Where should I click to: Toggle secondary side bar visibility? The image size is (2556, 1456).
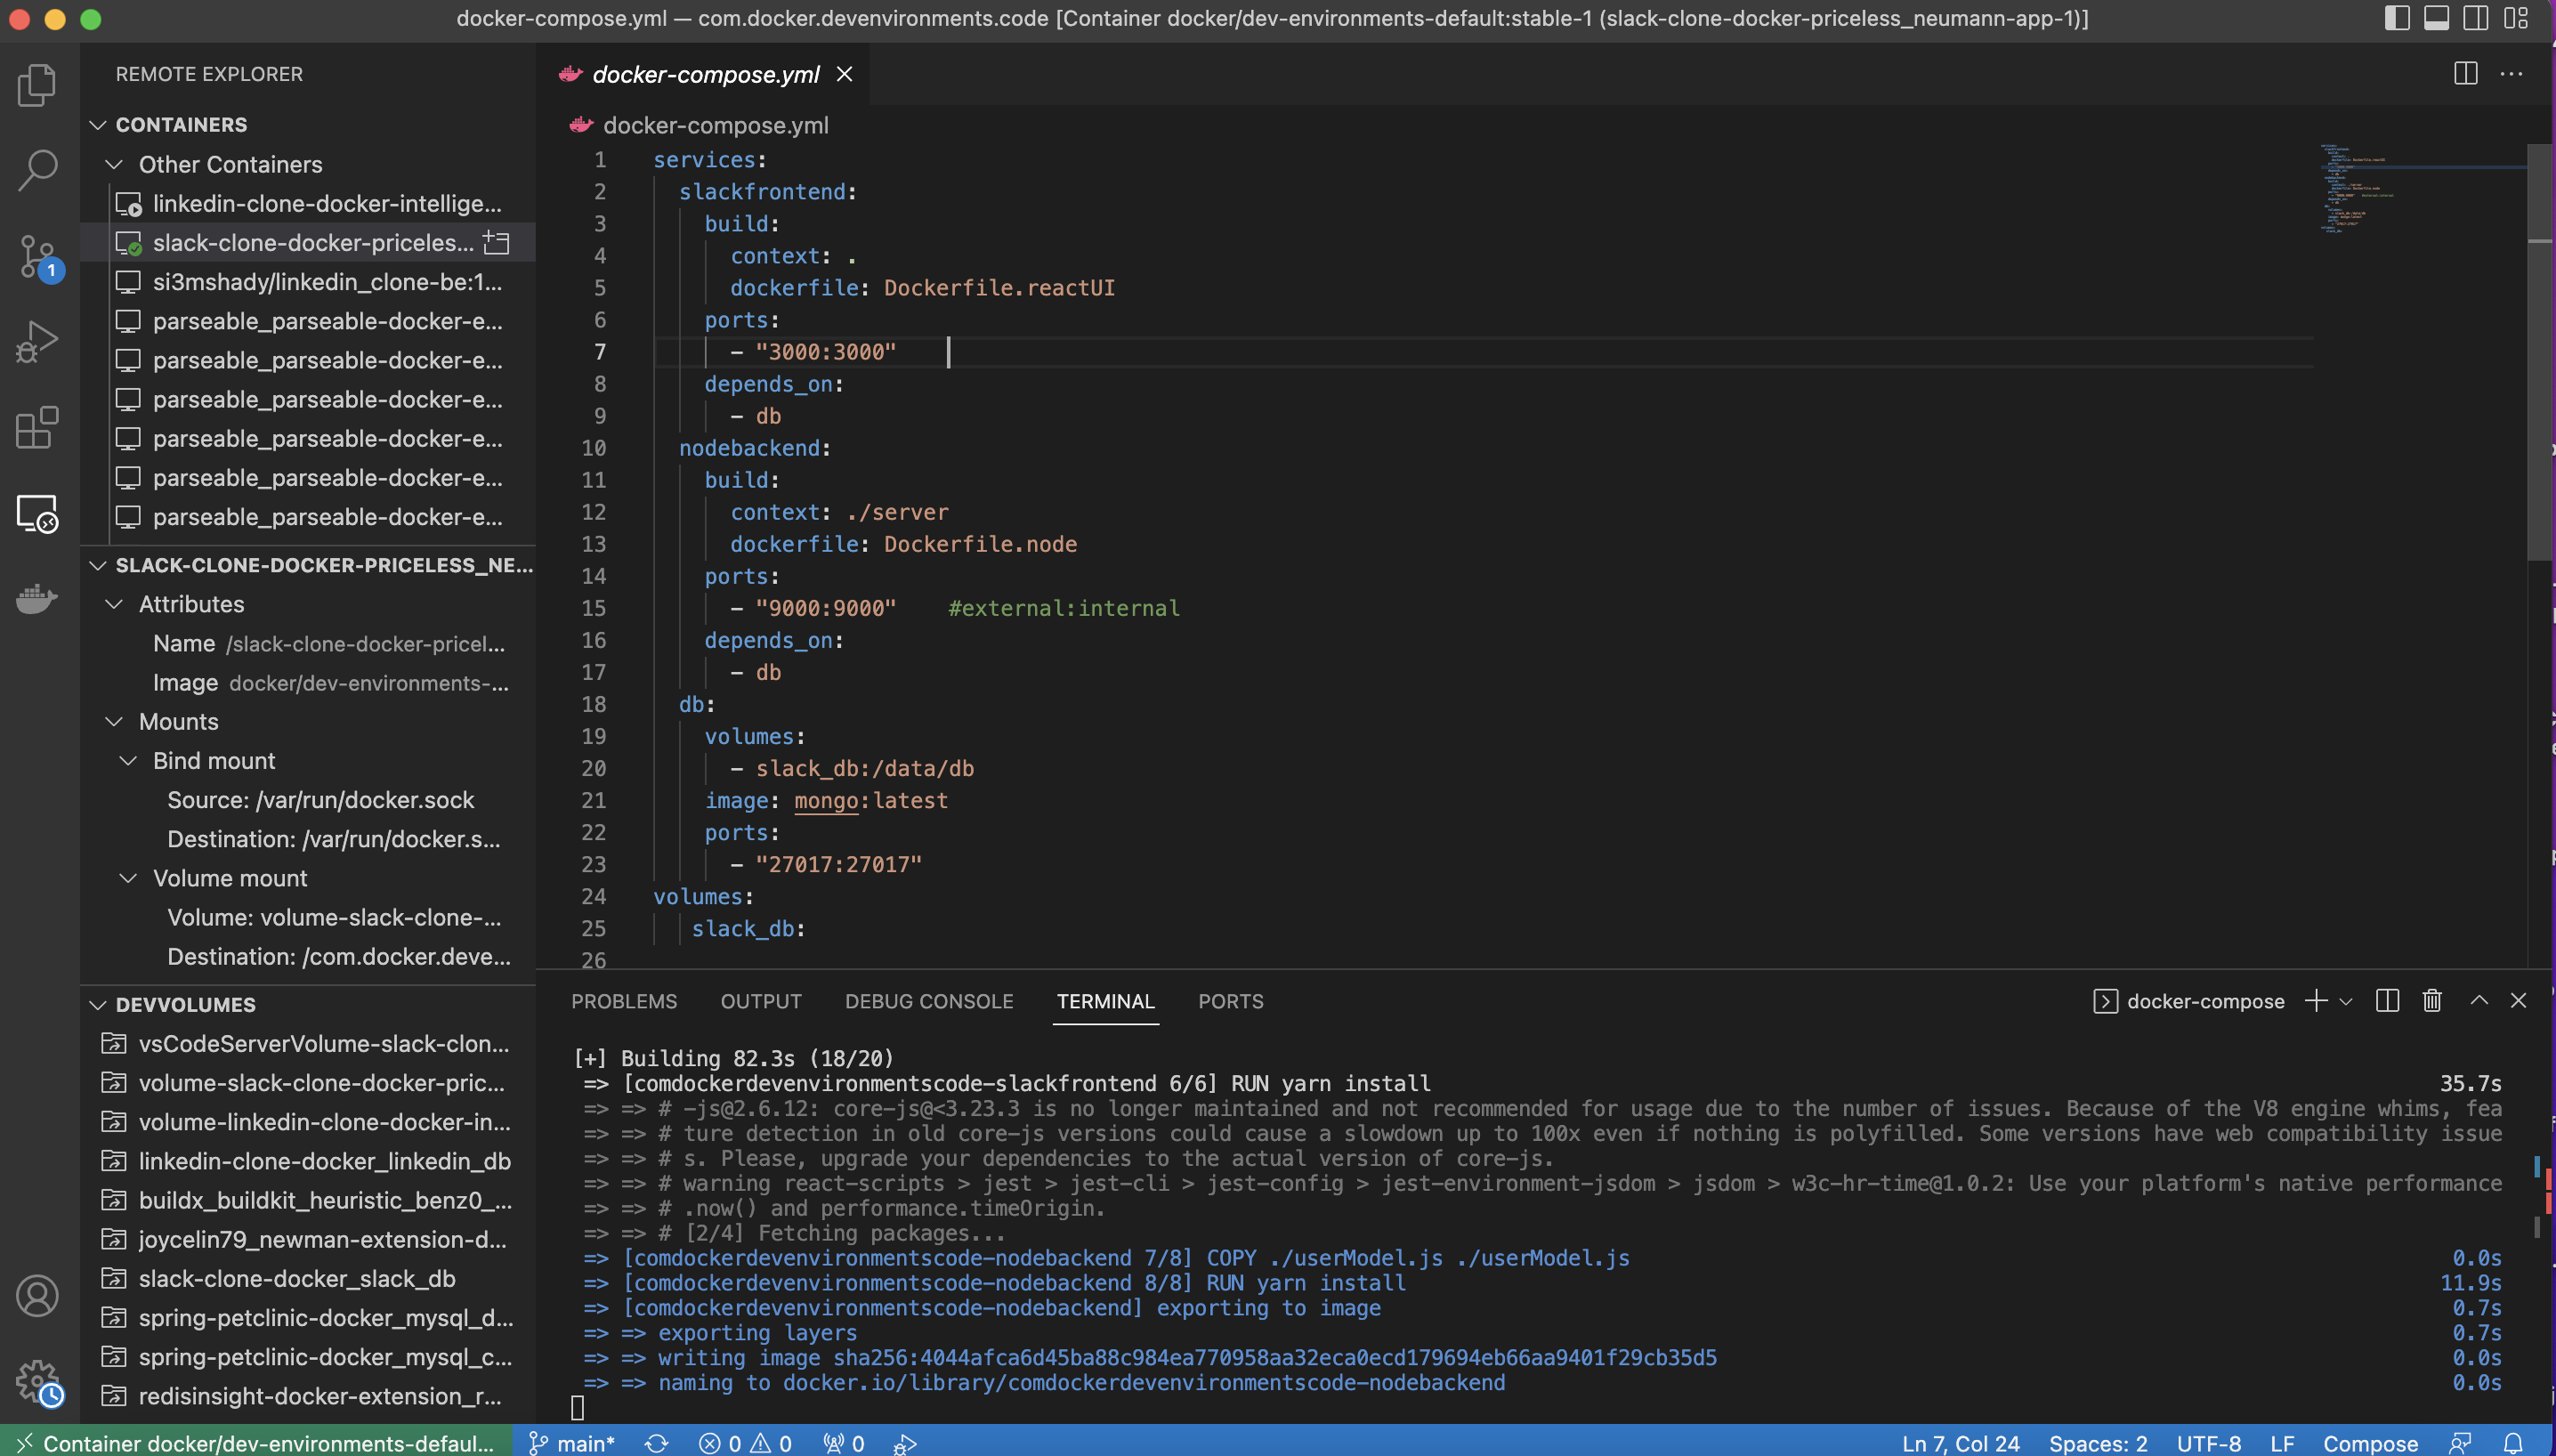tap(2476, 18)
